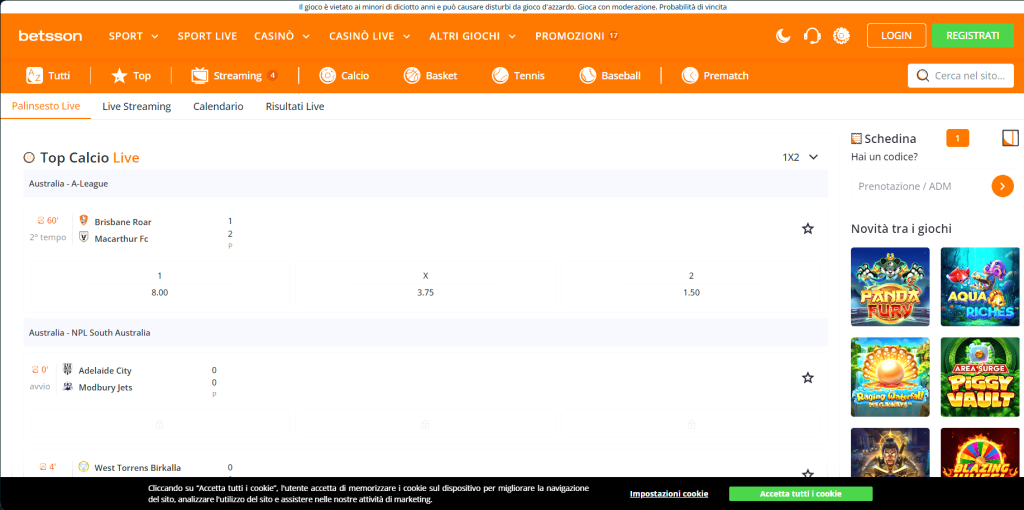The width and height of the screenshot is (1024, 510).
Task: Open PROMOZIONI page
Action: 577,36
